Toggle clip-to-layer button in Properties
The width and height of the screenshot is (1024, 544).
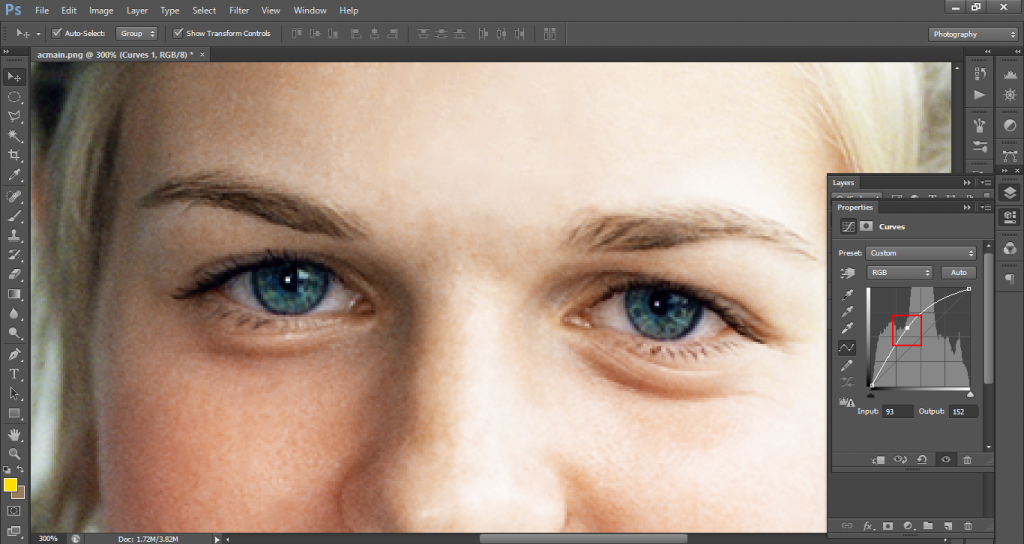tap(878, 460)
